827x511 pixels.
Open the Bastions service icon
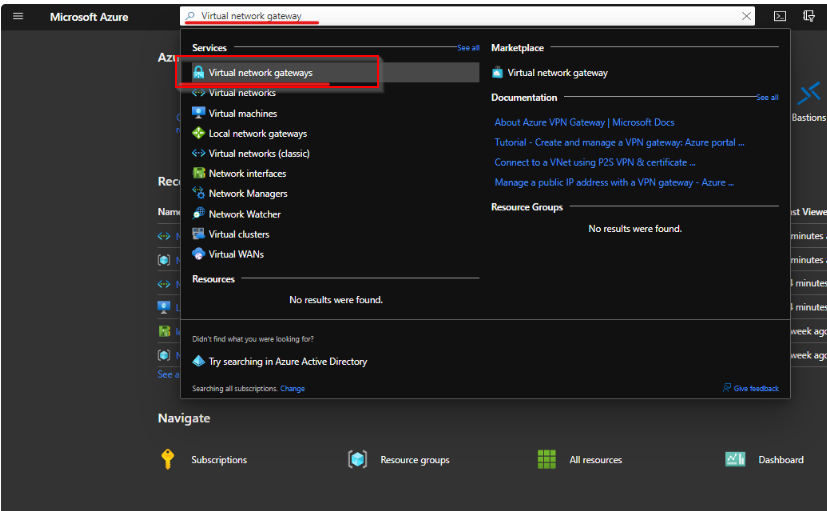(809, 94)
